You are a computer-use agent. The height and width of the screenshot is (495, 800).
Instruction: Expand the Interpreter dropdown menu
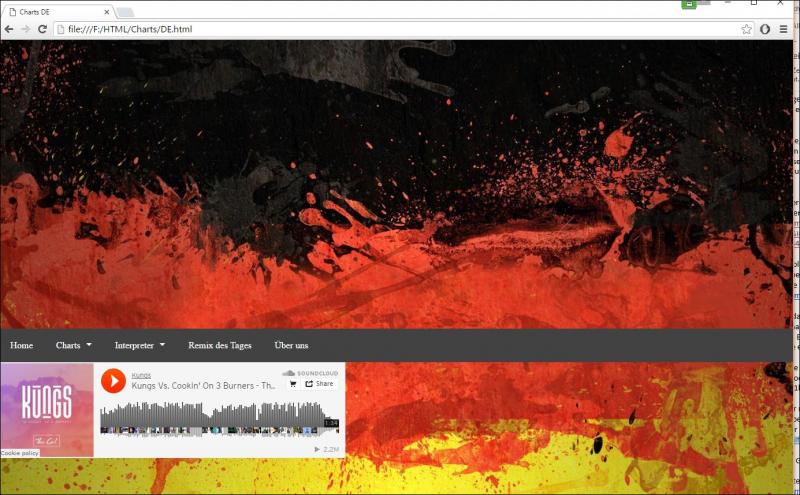coord(140,345)
